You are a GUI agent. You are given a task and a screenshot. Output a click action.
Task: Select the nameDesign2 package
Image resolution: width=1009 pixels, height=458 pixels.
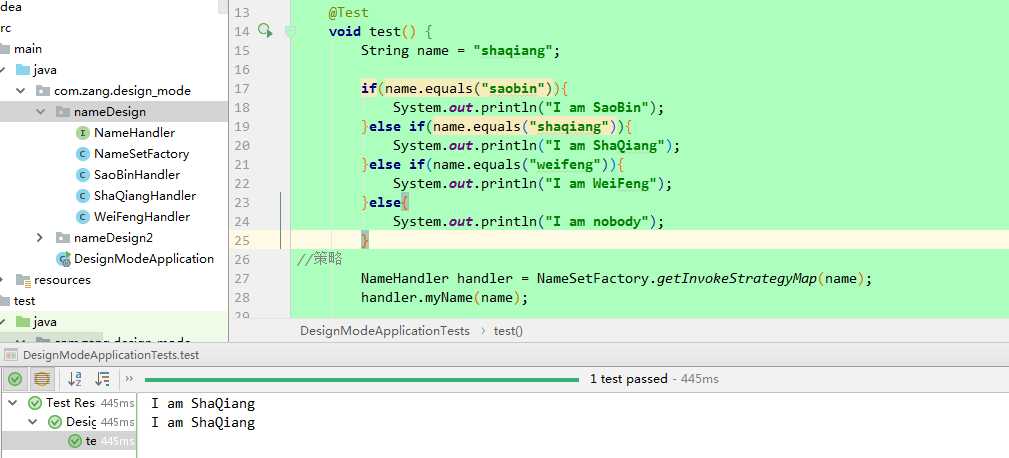pos(113,237)
